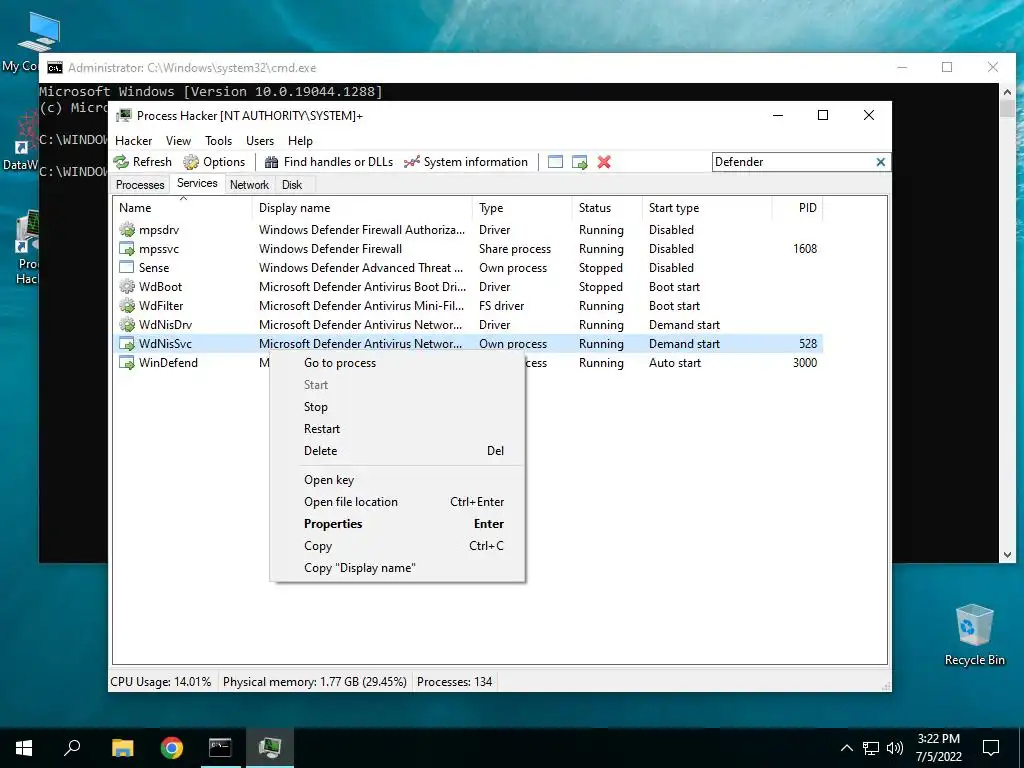The width and height of the screenshot is (1024, 768).
Task: Click the Windows Defender Firewall display name
Action: click(330, 249)
